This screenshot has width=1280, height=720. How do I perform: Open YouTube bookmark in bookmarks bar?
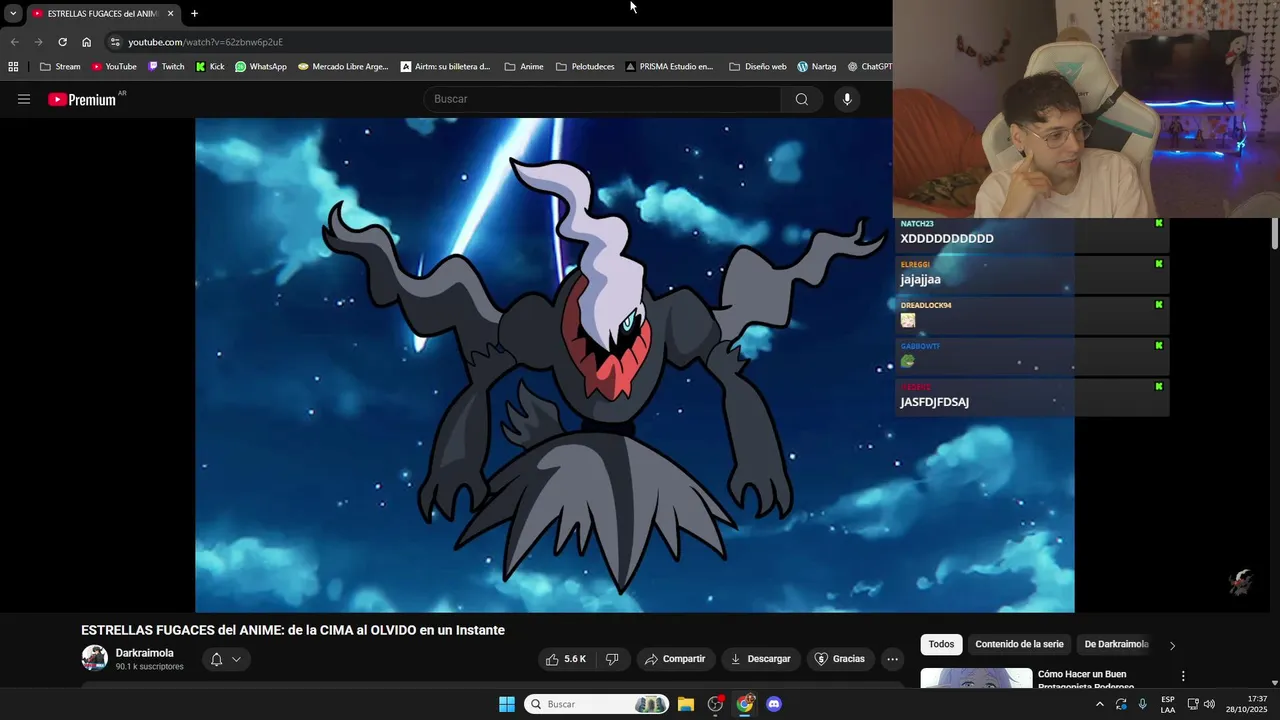pyautogui.click(x=114, y=67)
